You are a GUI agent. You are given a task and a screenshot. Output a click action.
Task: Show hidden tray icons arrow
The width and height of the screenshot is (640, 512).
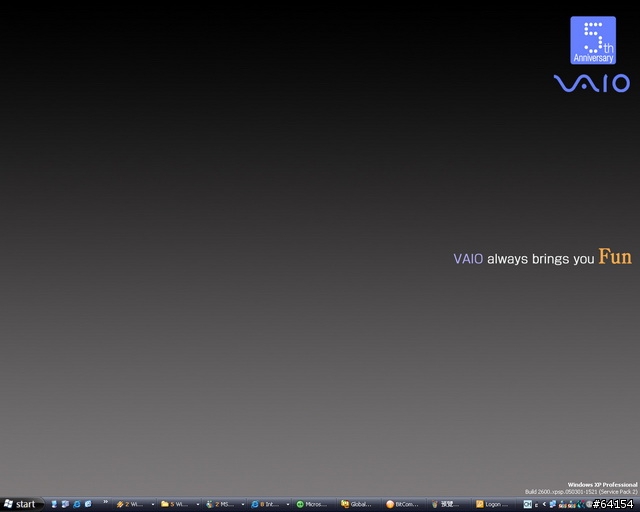click(x=544, y=505)
